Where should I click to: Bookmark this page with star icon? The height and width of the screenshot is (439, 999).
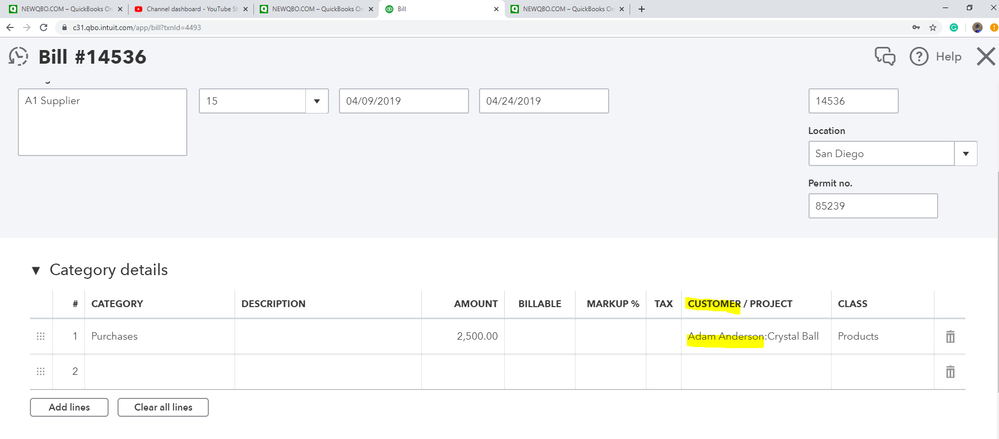tap(933, 27)
